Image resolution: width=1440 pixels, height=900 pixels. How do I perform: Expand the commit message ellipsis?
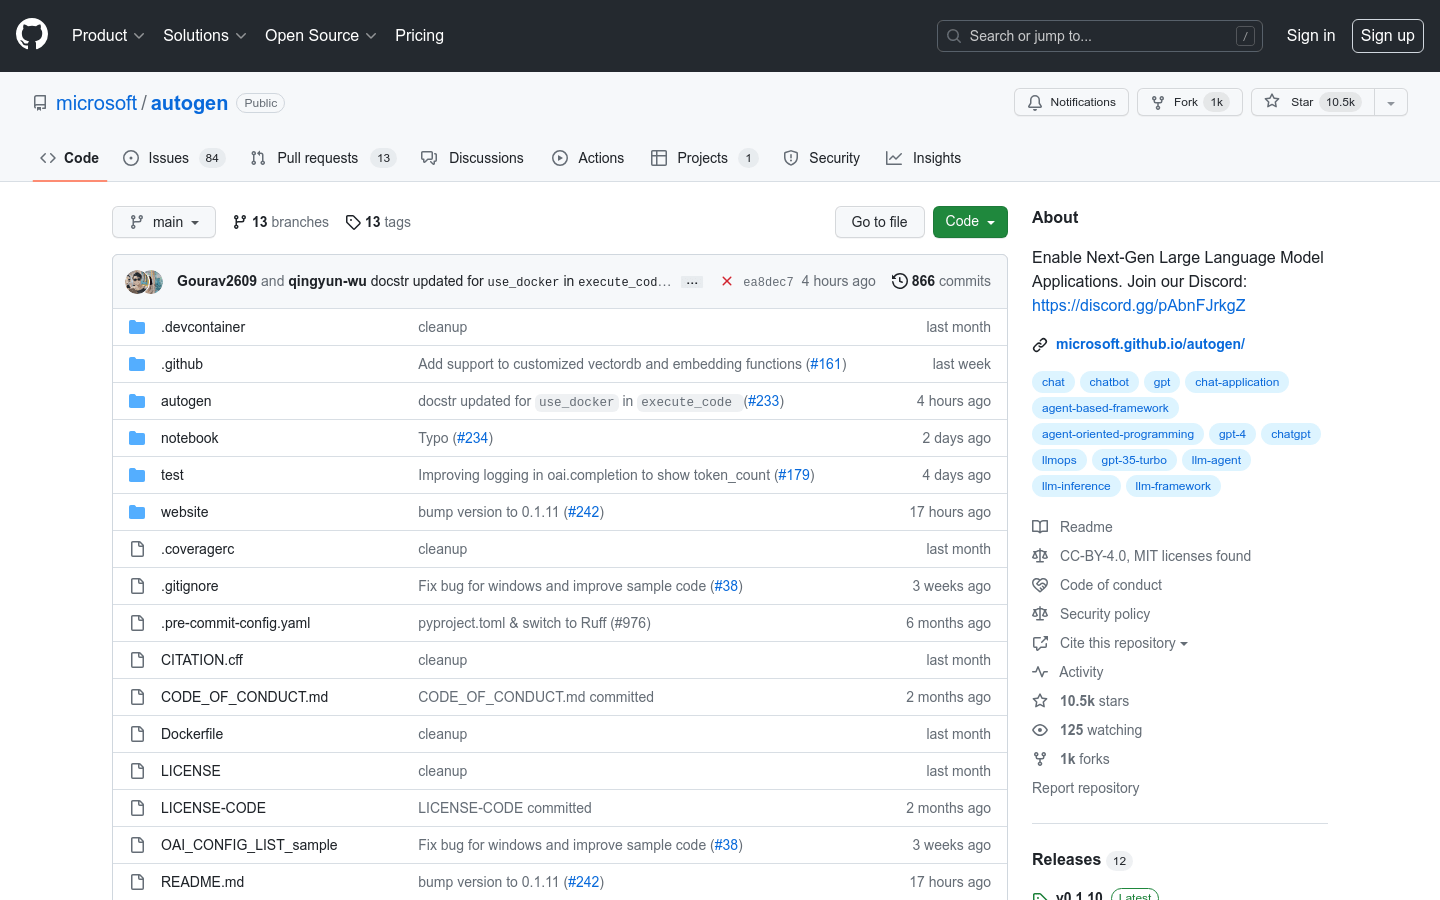[692, 282]
